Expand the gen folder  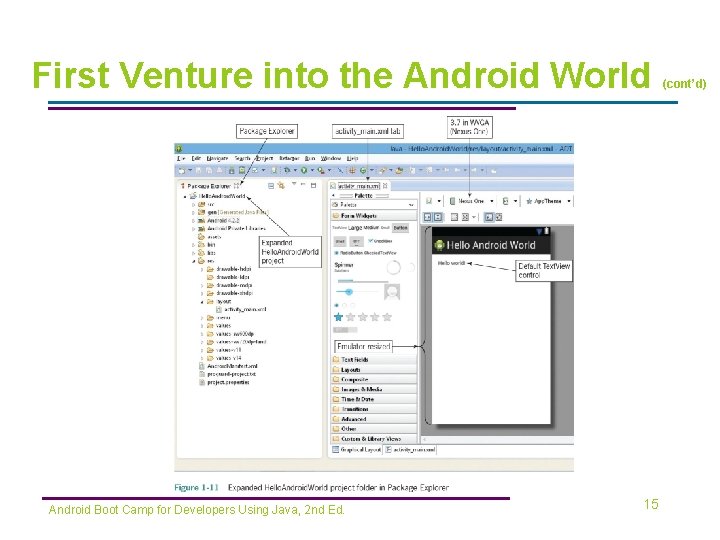click(x=193, y=213)
